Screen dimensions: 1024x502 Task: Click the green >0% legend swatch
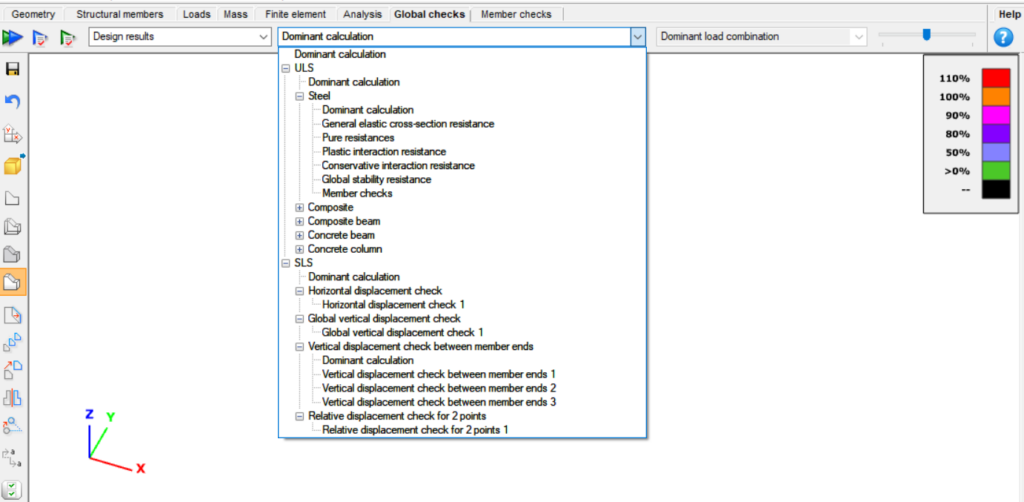pos(996,171)
